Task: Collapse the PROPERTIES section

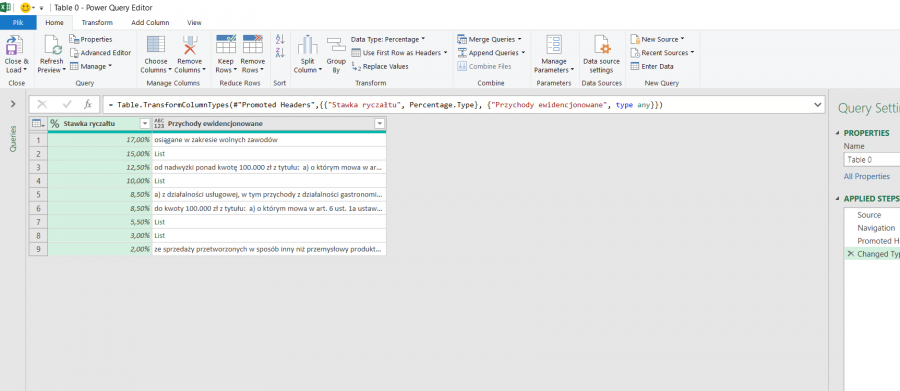Action: point(837,133)
